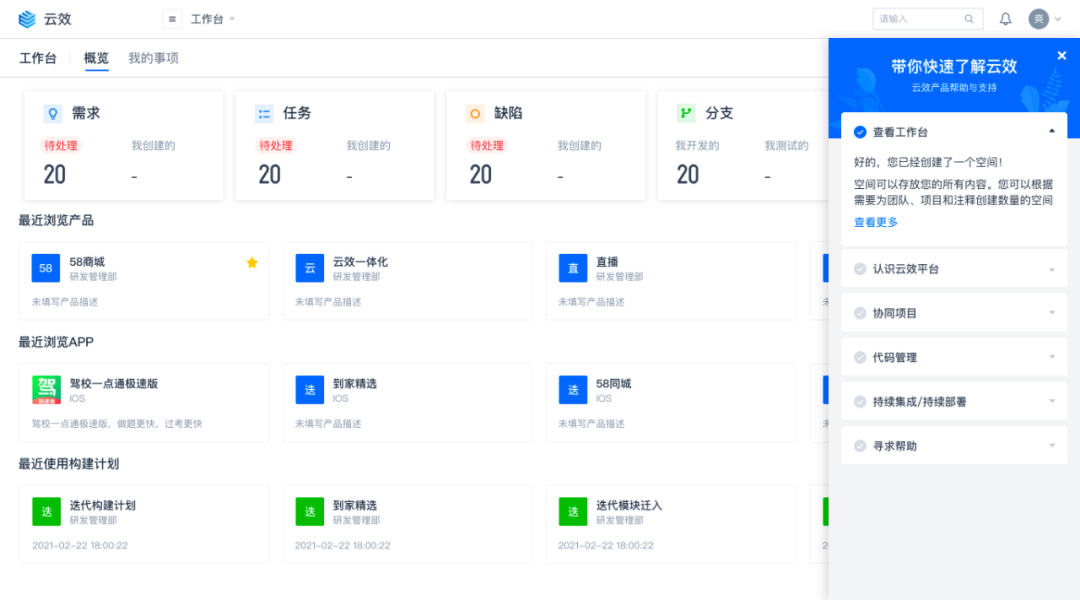Click the blue icon of 到家精选 app

tap(309, 390)
